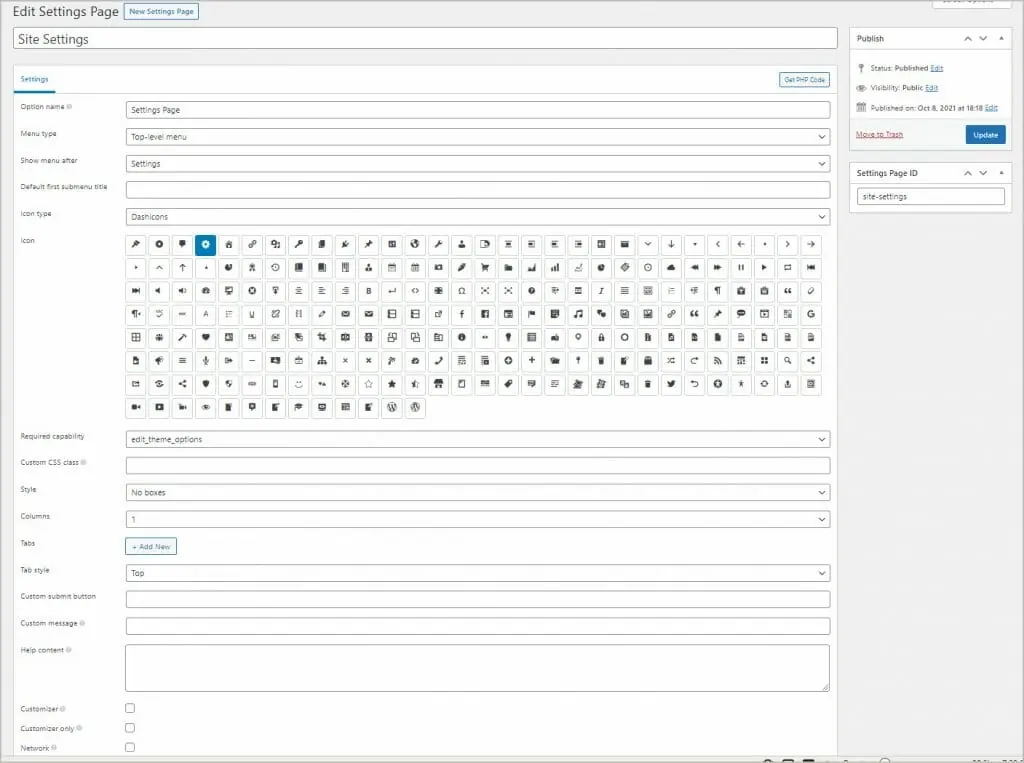The height and width of the screenshot is (763, 1024).
Task: Enable the Network option
Action: pos(130,747)
